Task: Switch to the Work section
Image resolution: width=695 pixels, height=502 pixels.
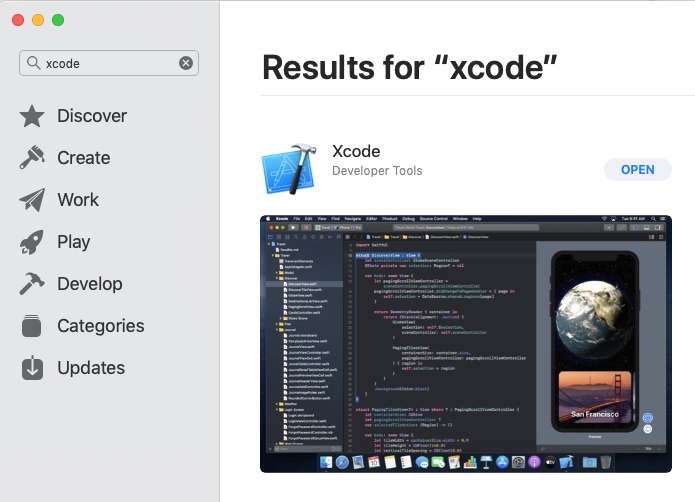Action: 78,200
